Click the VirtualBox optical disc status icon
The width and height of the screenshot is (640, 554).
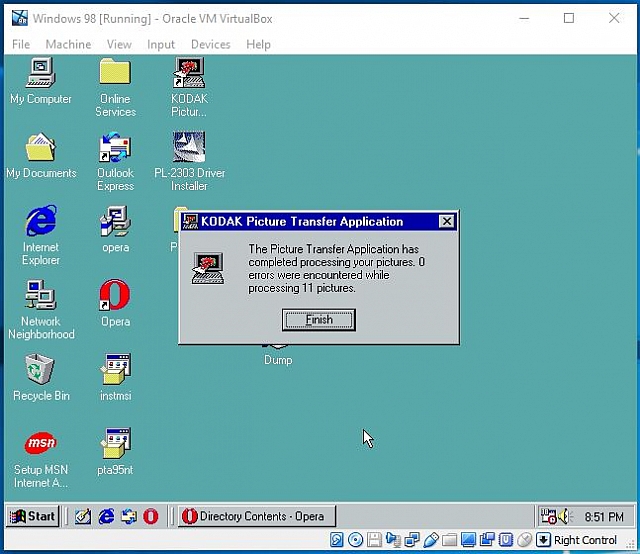point(356,540)
